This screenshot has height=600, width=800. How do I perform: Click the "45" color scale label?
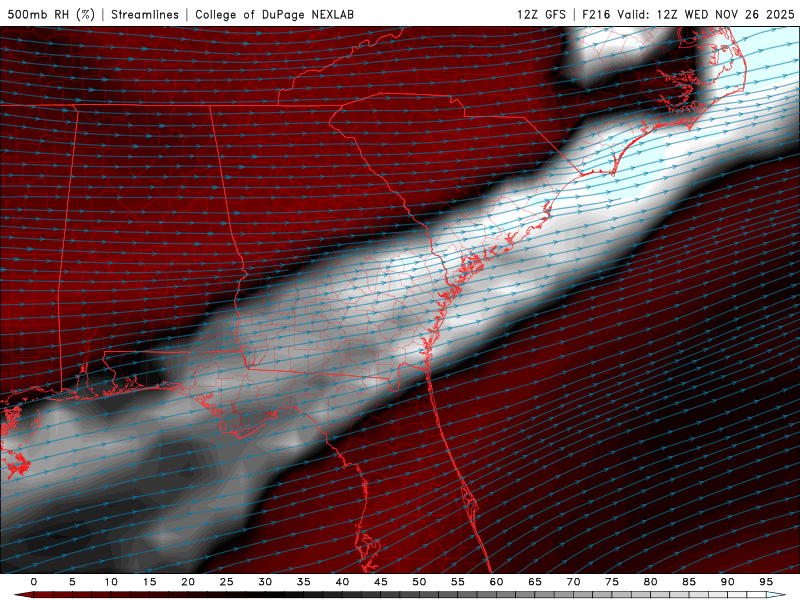pyautogui.click(x=381, y=582)
